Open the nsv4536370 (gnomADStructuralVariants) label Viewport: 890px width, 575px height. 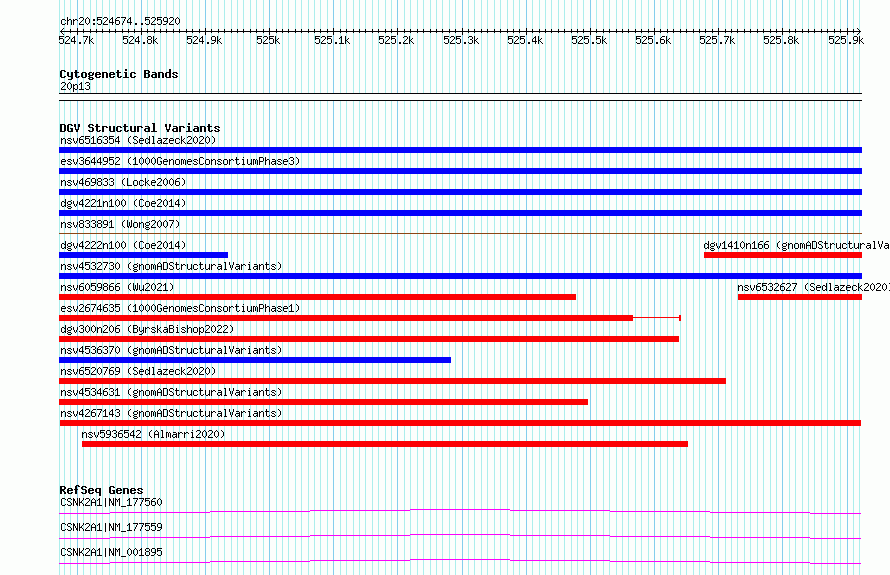coord(171,350)
